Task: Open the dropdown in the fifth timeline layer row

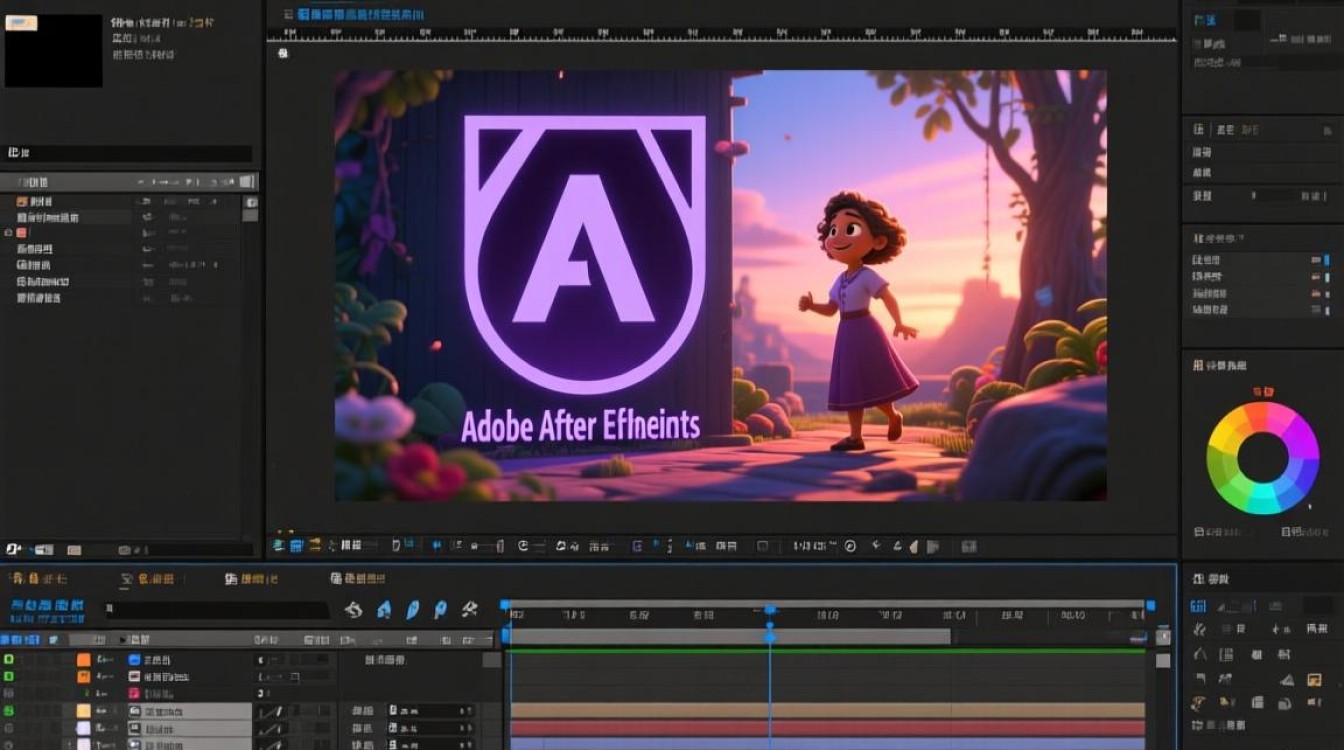Action: point(431,727)
